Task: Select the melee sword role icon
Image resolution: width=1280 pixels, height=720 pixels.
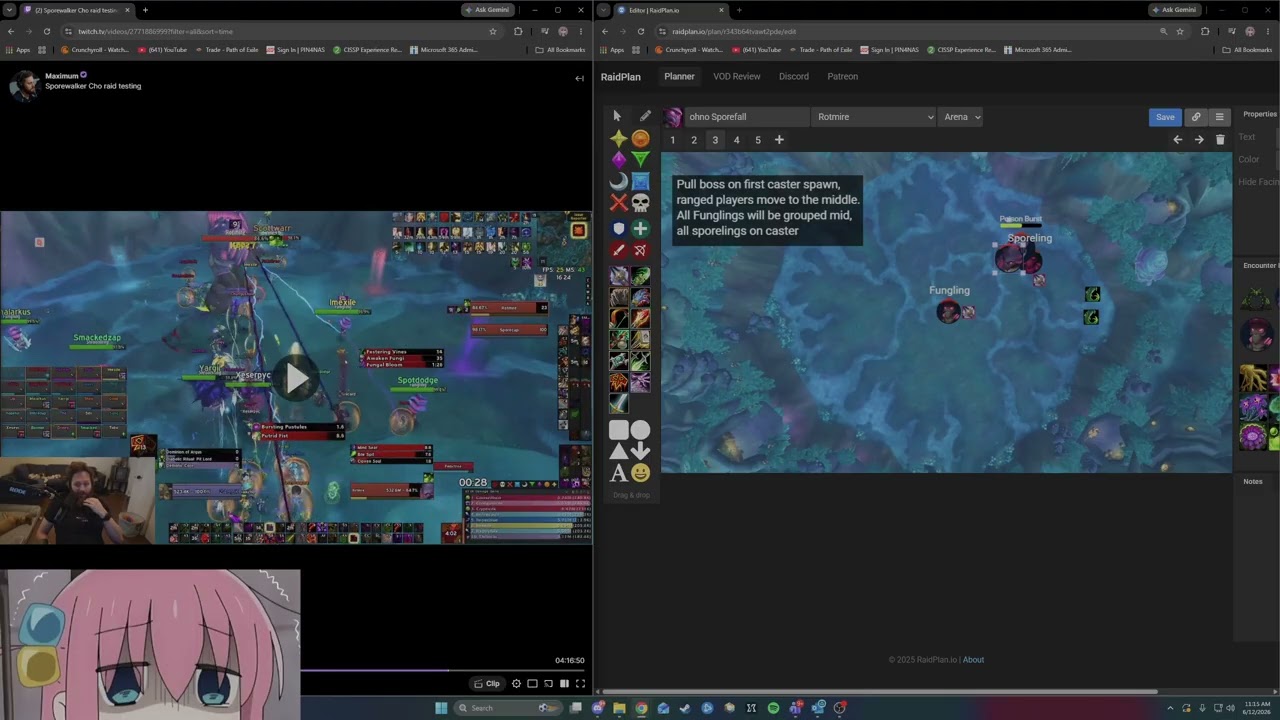Action: point(618,250)
